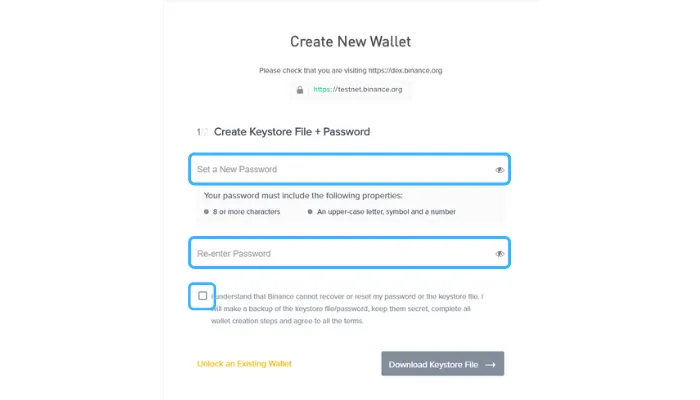Click the 8 or more characters requirement
Image resolution: width=700 pixels, height=400 pixels.
point(246,212)
